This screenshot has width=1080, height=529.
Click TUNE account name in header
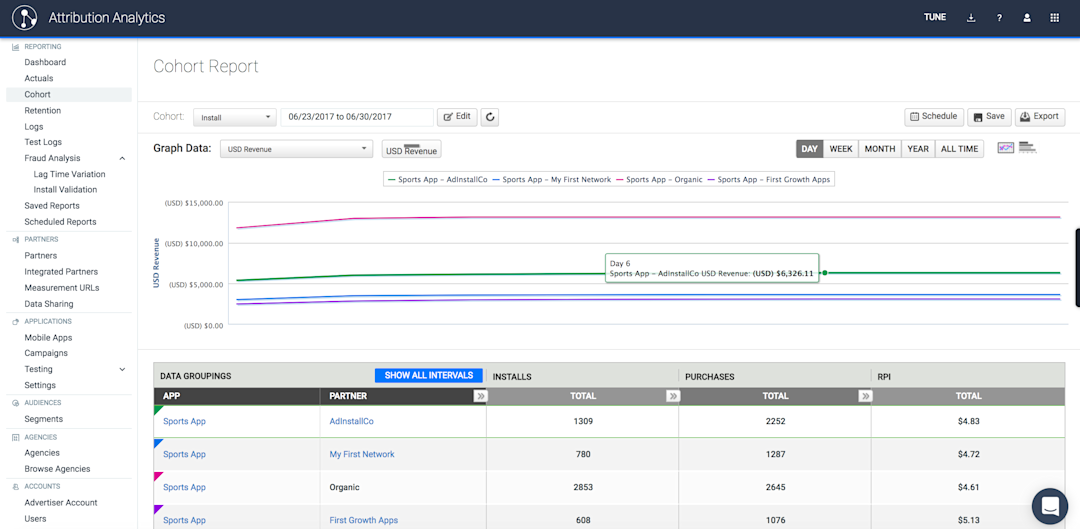tap(935, 18)
